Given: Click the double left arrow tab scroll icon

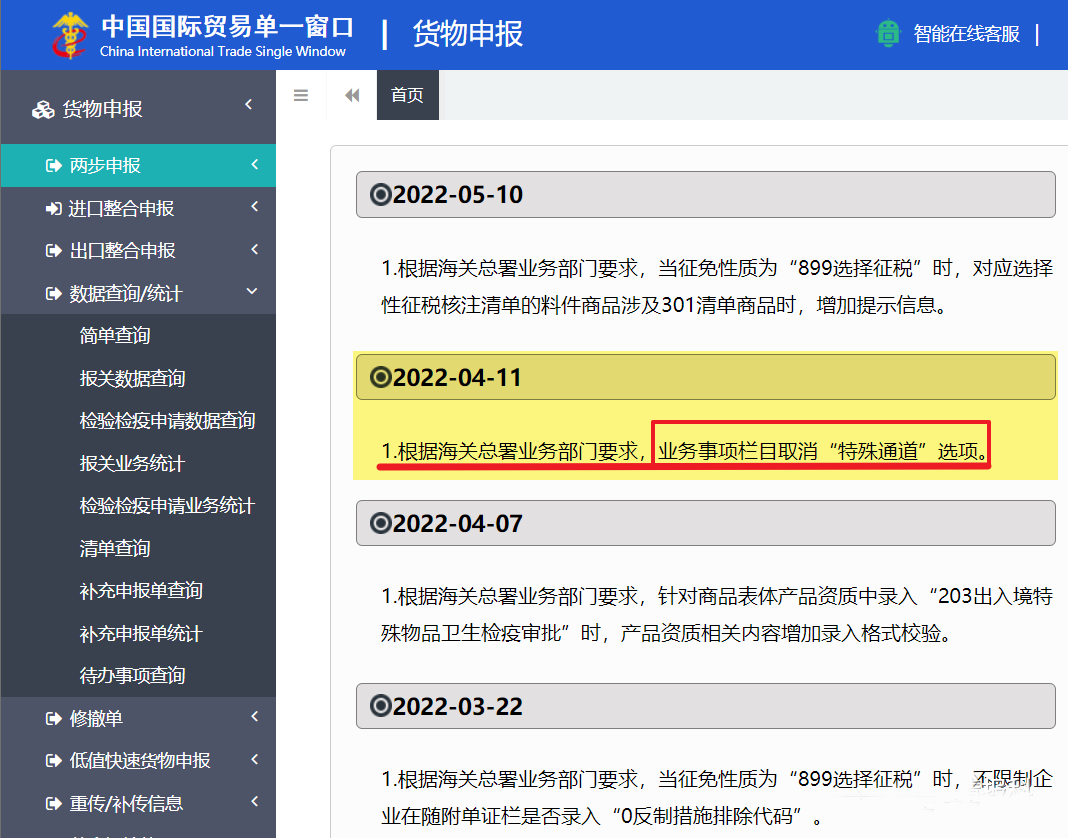Looking at the screenshot, I should [x=352, y=96].
